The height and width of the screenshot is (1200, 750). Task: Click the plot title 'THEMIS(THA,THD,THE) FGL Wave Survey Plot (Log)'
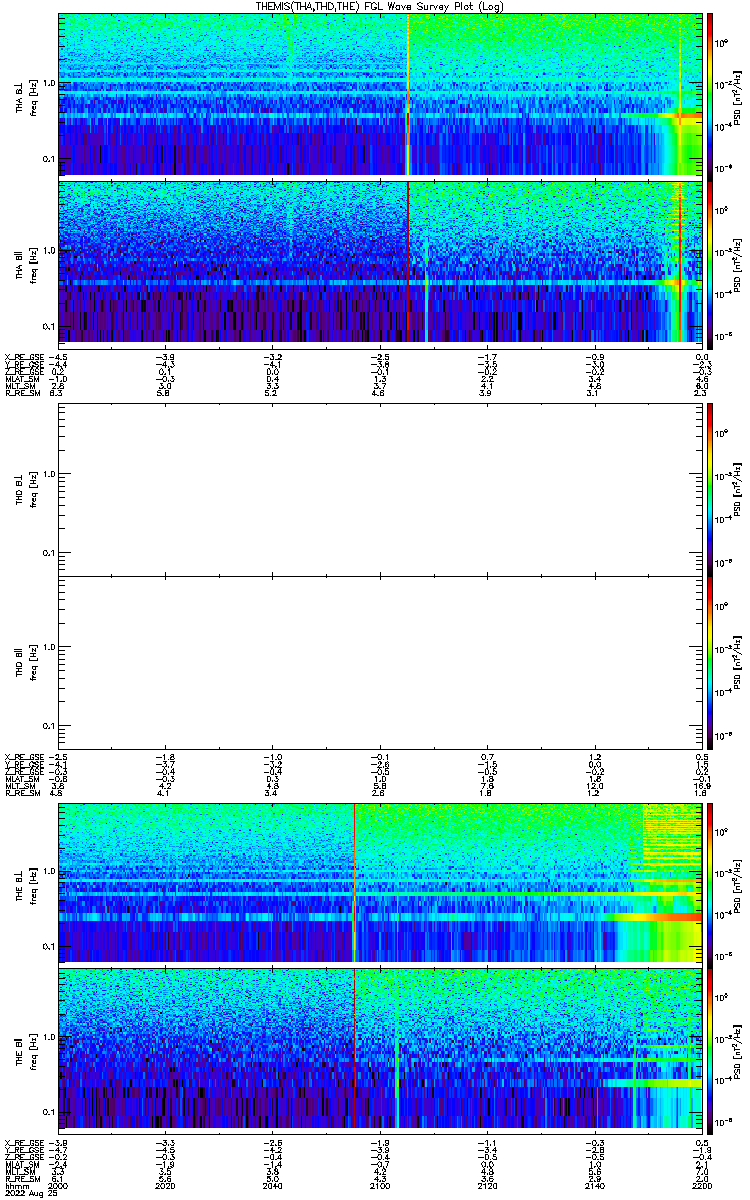pos(380,6)
